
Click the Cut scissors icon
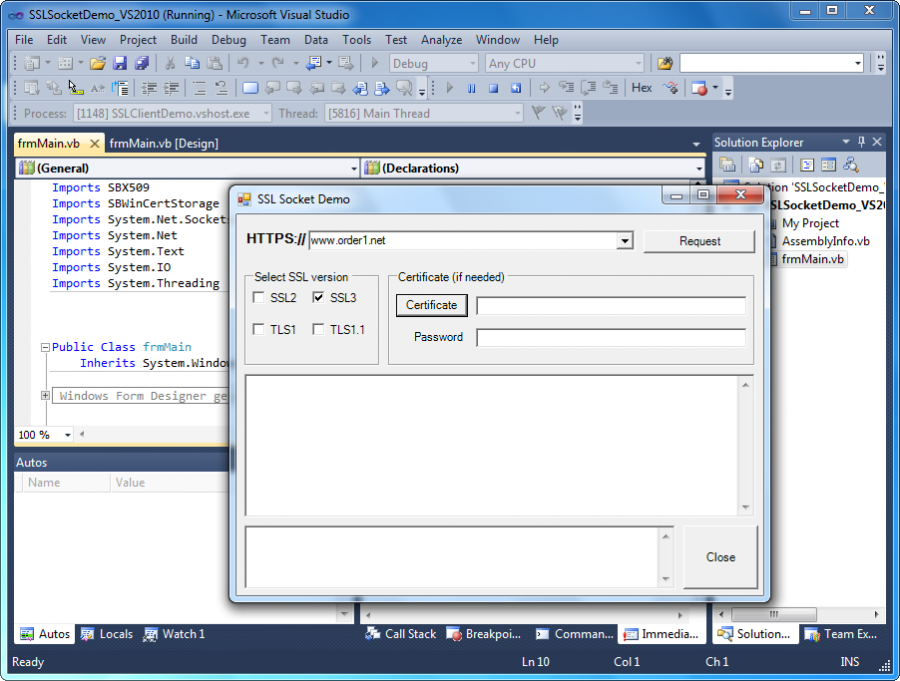coord(170,63)
